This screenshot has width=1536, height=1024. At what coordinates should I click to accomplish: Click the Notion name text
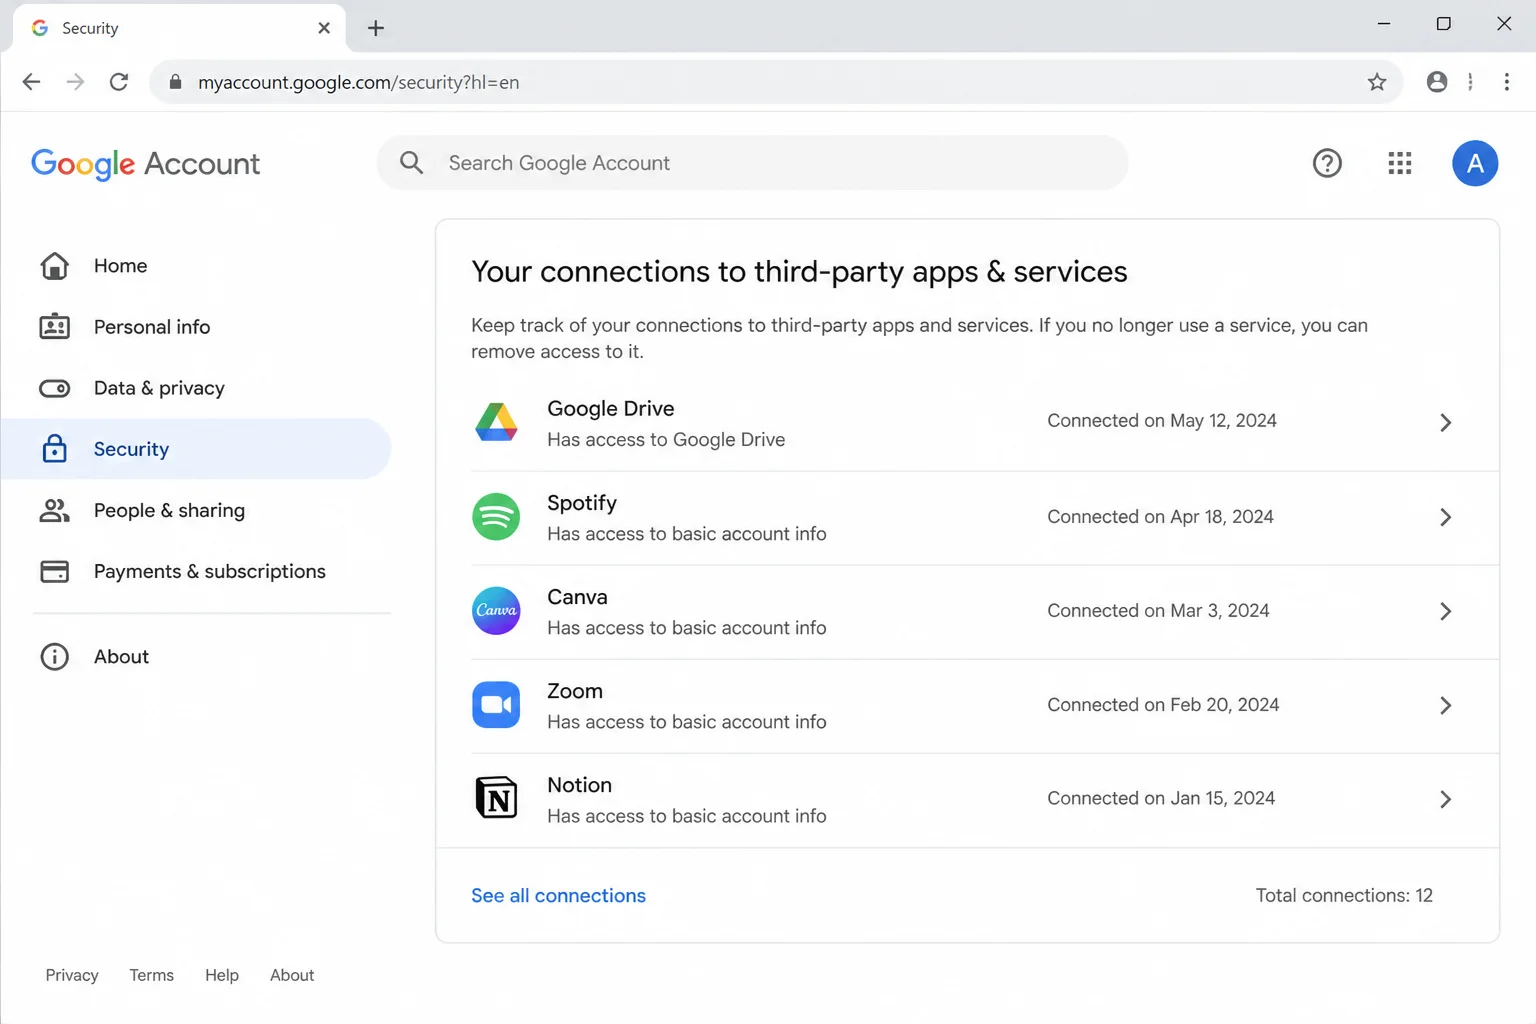pyautogui.click(x=579, y=785)
